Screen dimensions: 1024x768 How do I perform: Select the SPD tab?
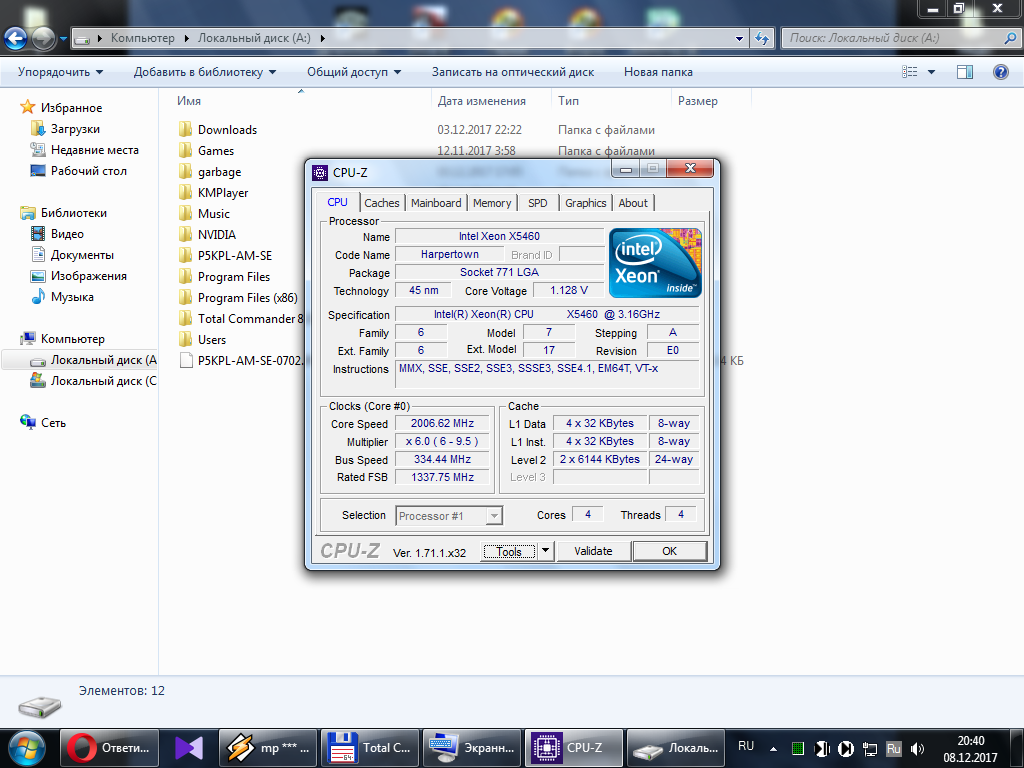537,203
